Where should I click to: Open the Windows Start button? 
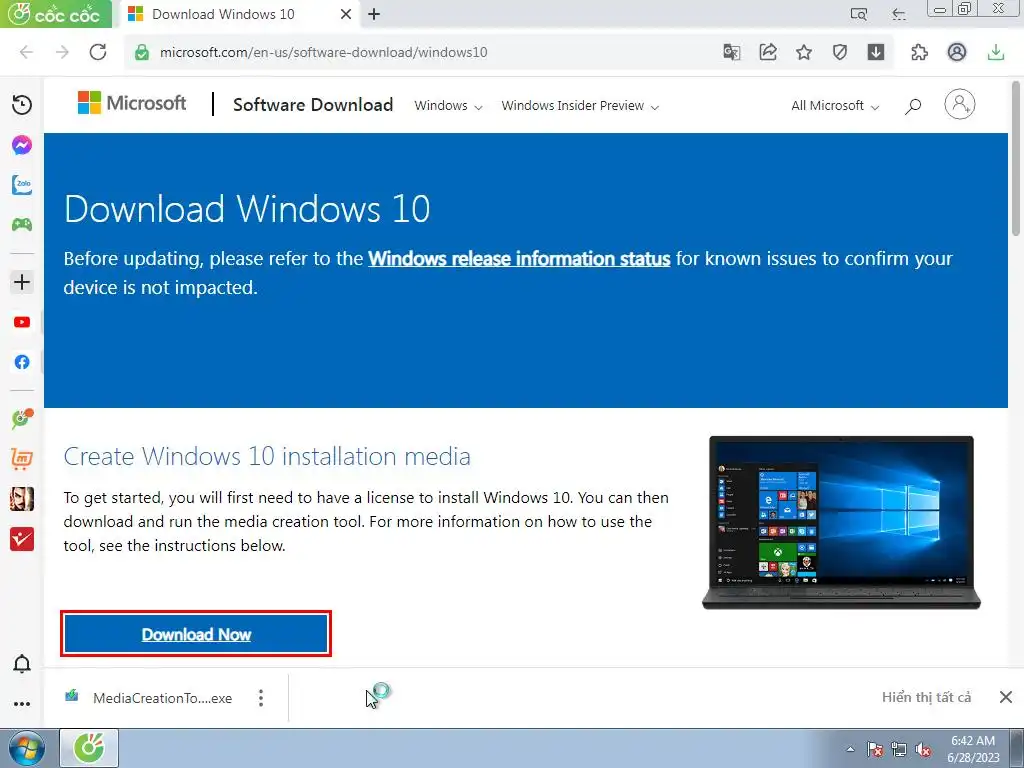(26, 748)
